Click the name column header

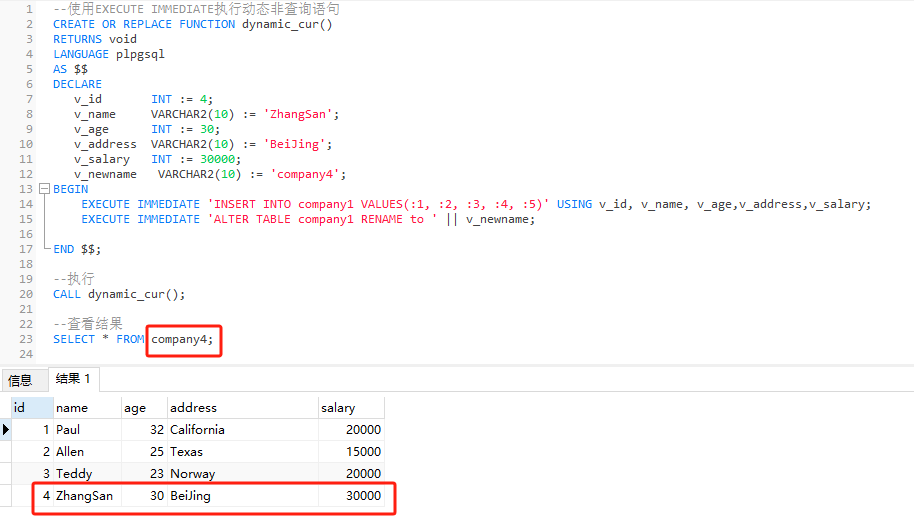(87, 408)
